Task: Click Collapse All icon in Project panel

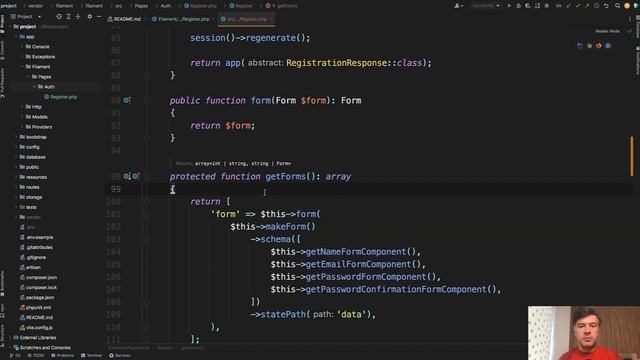Action: [78, 17]
